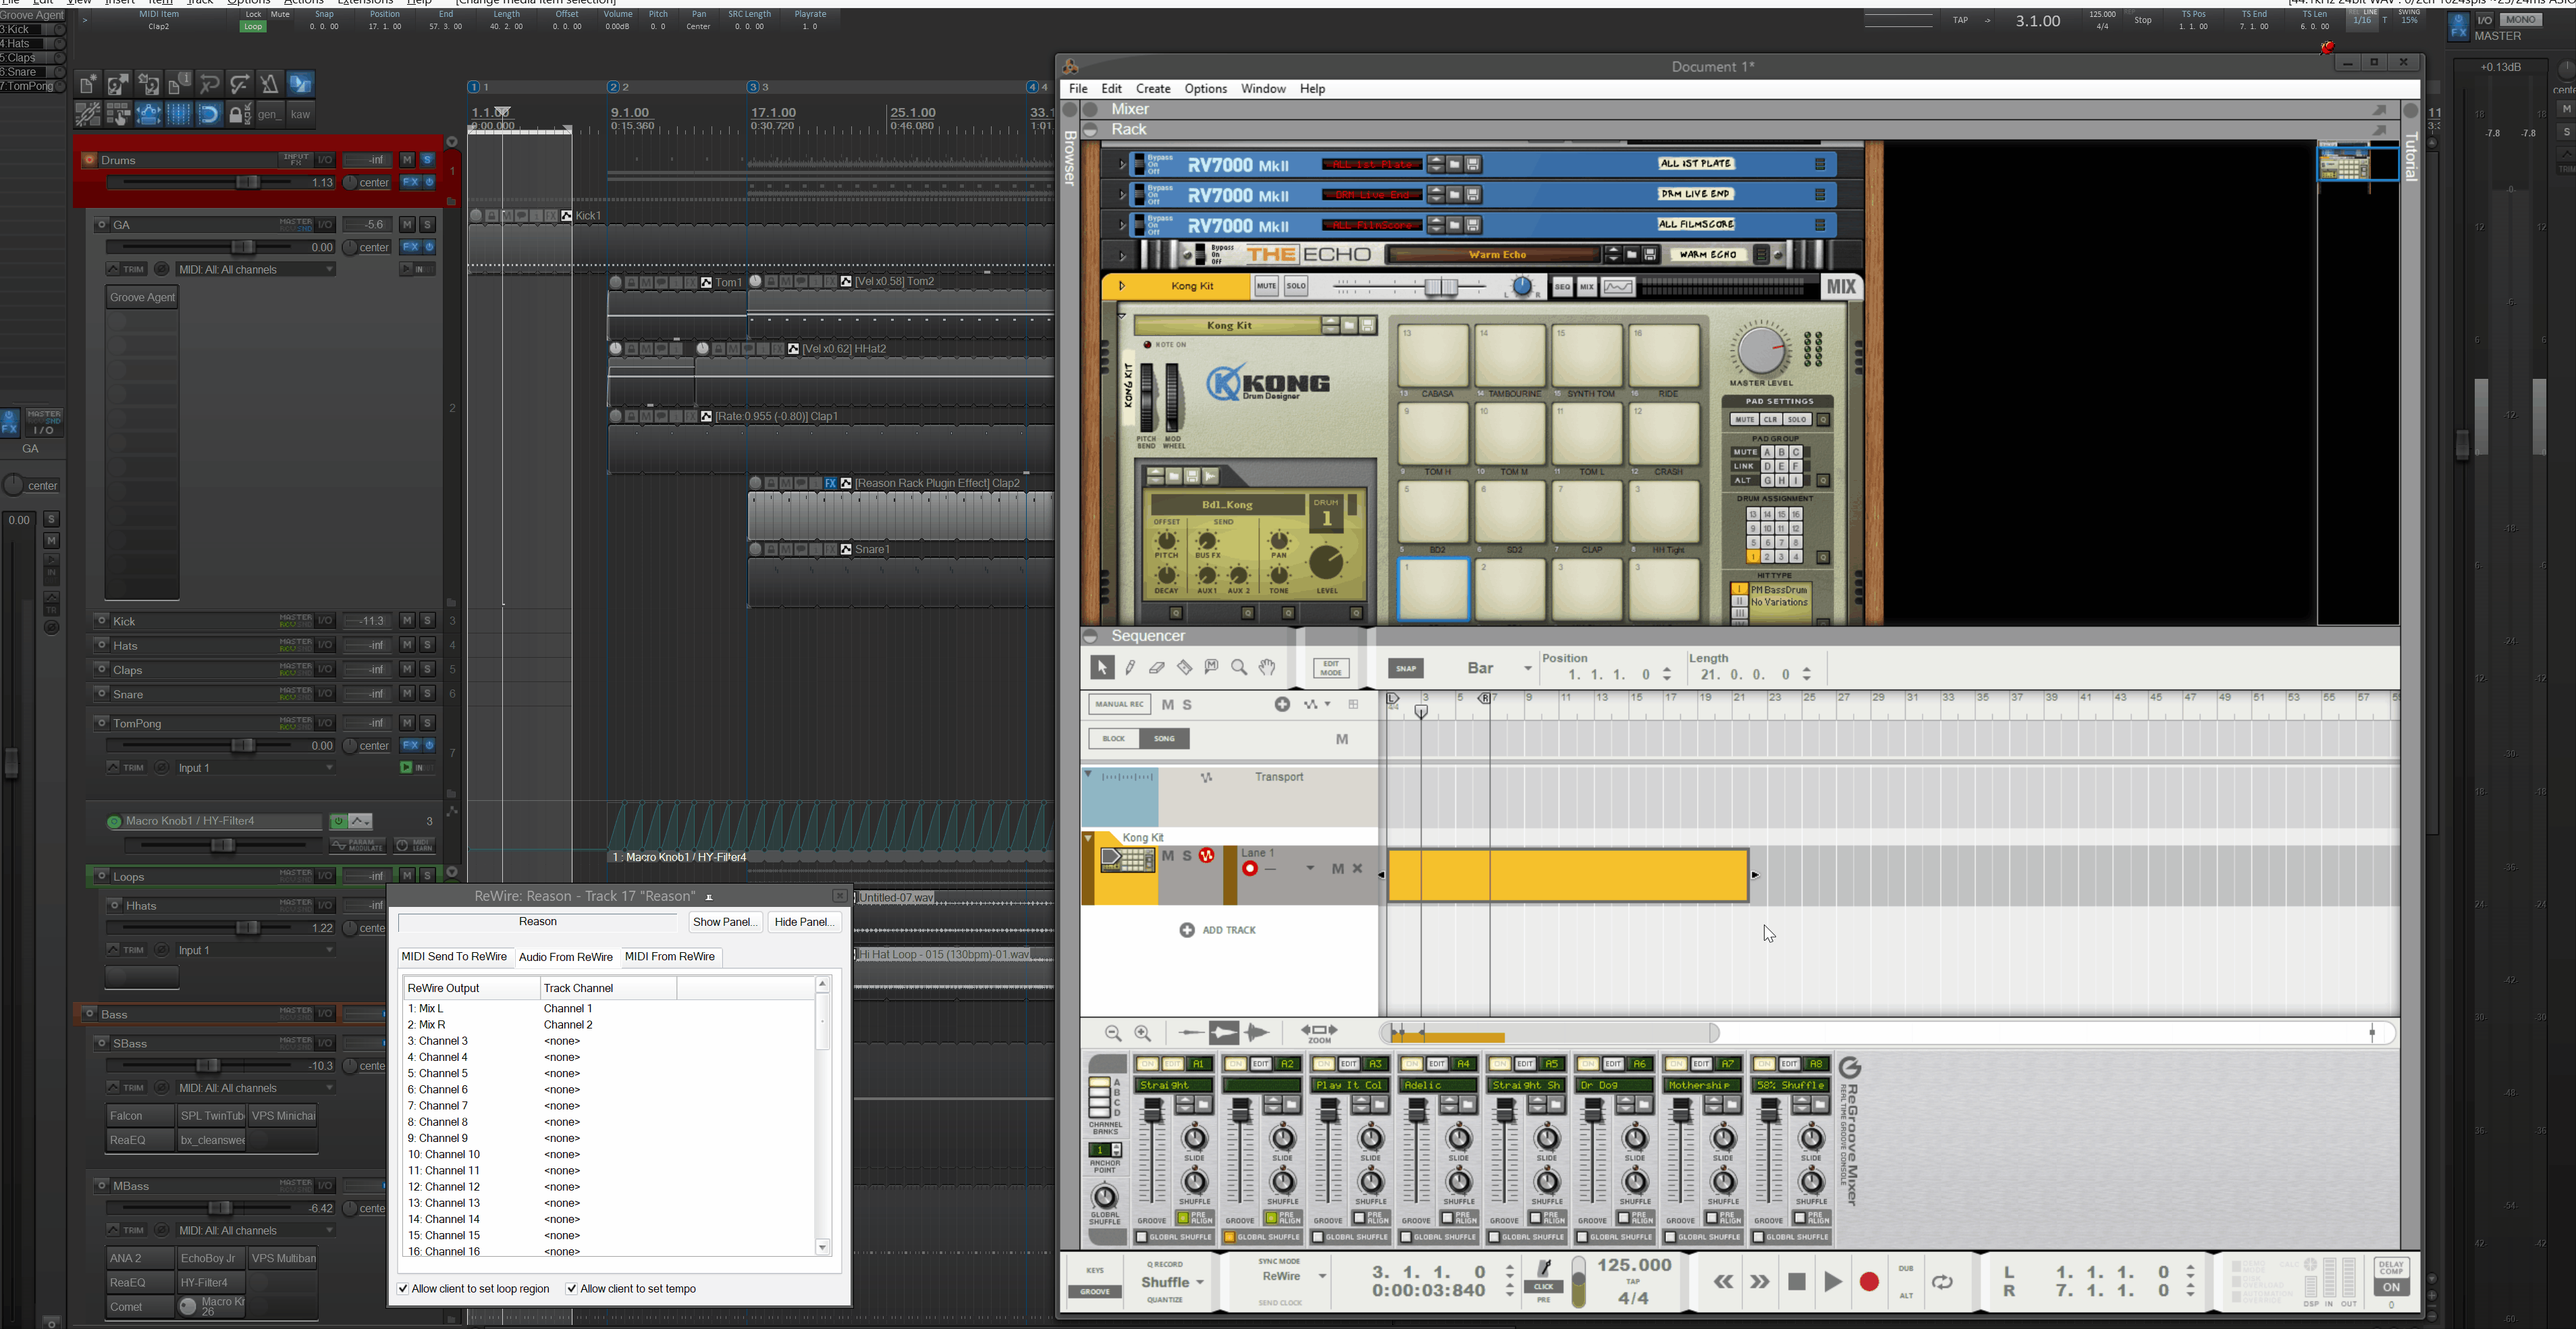Click the Hide Panel button
The image size is (2576, 1329).
[x=805, y=922]
